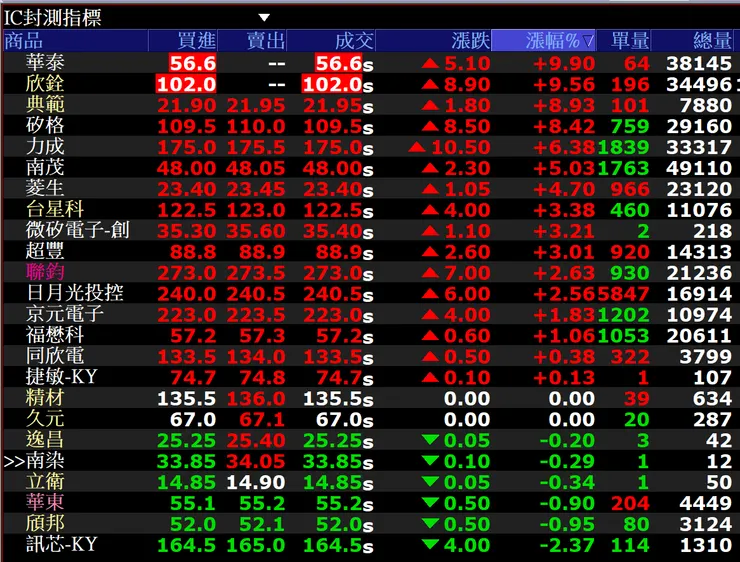Sort by the 賣出 column header
Viewport: 740px width, 562px height.
click(252, 41)
